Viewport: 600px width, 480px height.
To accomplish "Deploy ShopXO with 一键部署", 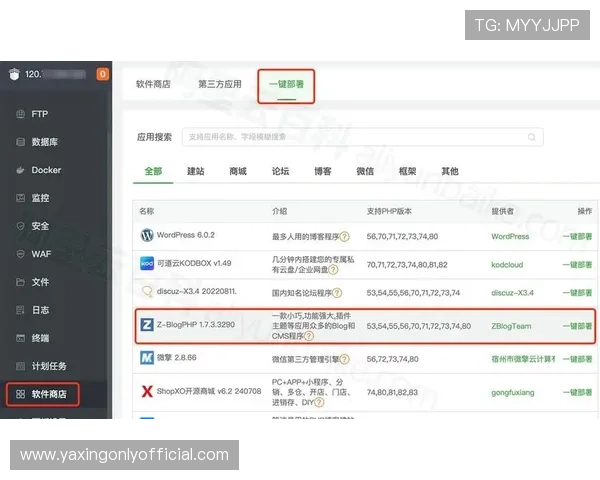I will point(577,392).
